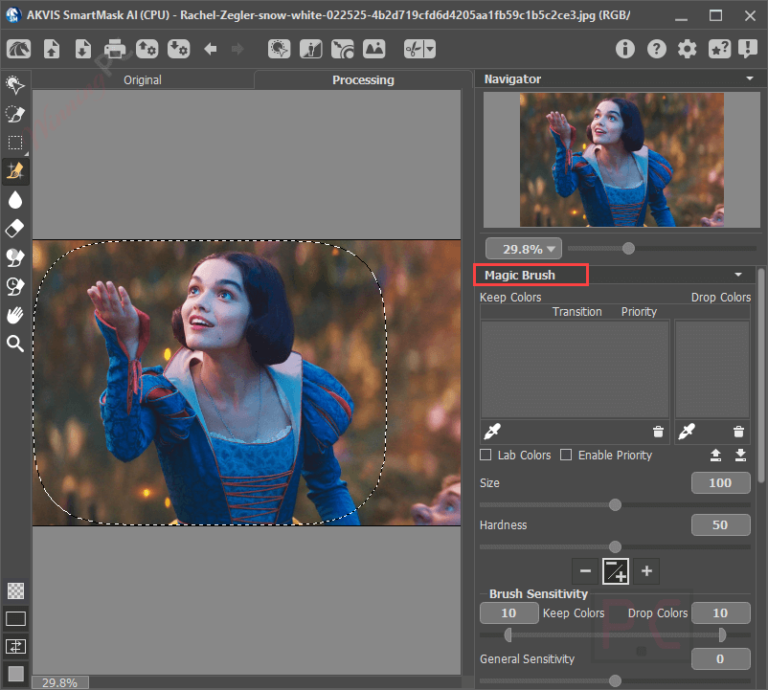Click the Drop Colors sensitivity field

[720, 613]
